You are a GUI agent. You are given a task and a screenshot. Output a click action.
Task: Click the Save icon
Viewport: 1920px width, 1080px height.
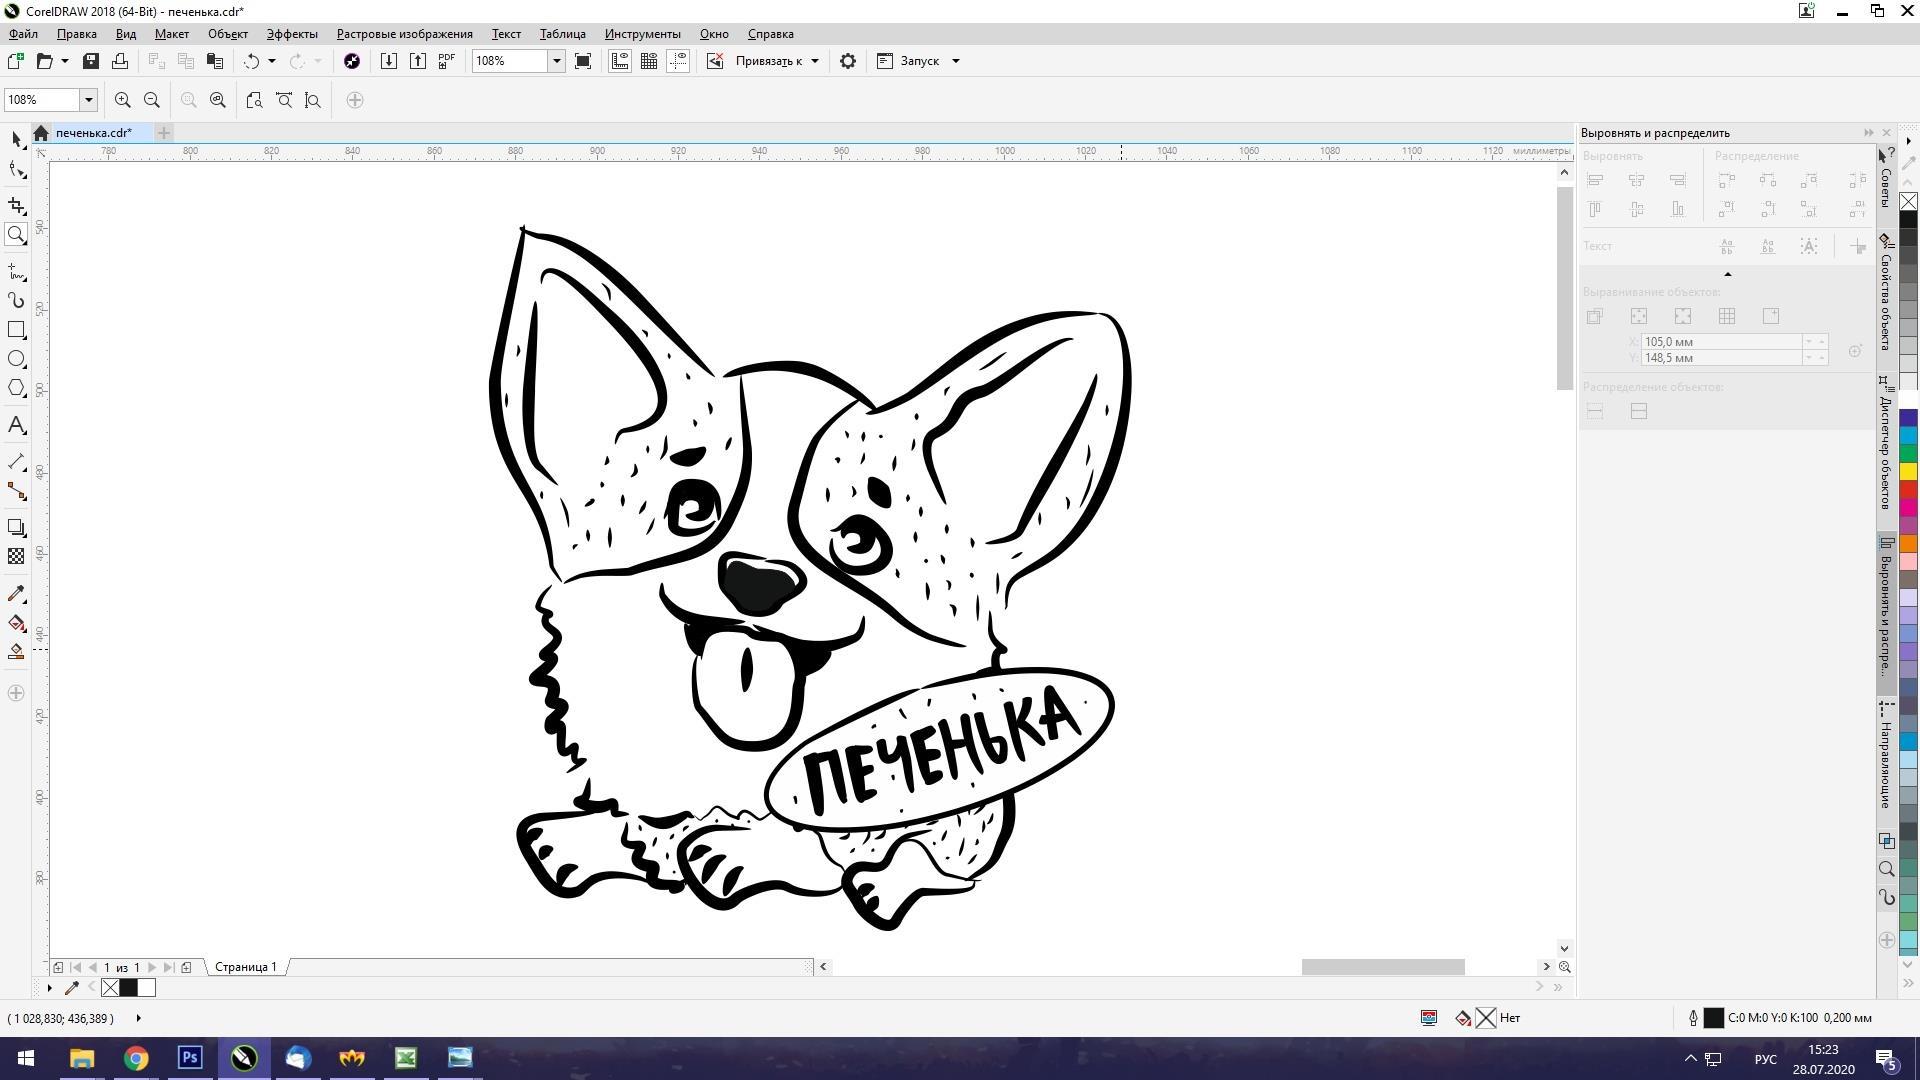point(91,61)
